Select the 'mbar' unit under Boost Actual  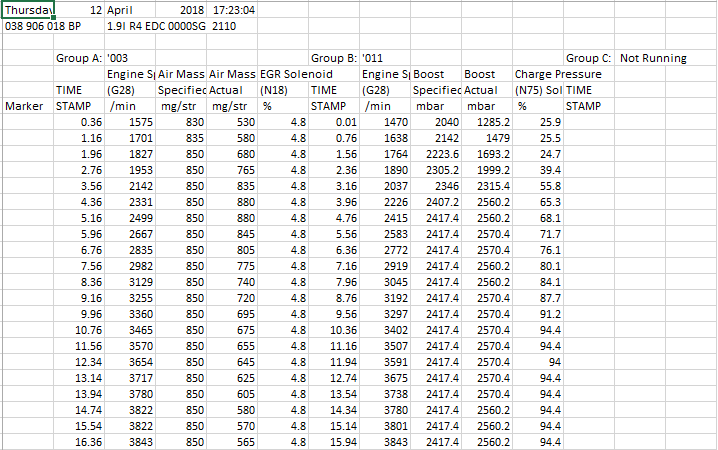tap(487, 106)
